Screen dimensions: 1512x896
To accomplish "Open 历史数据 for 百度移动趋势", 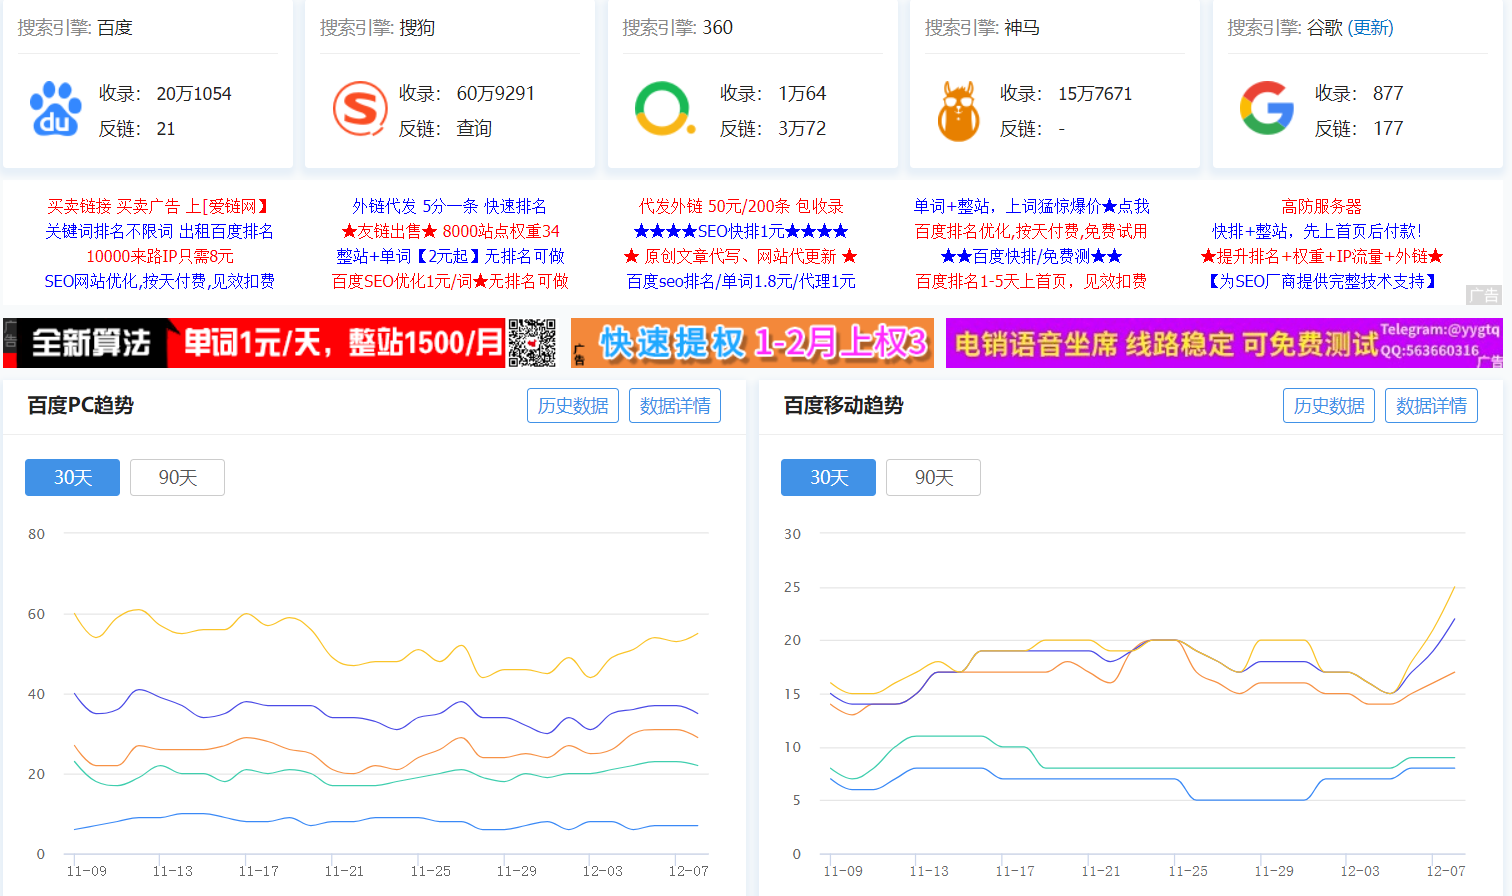I will [1329, 406].
